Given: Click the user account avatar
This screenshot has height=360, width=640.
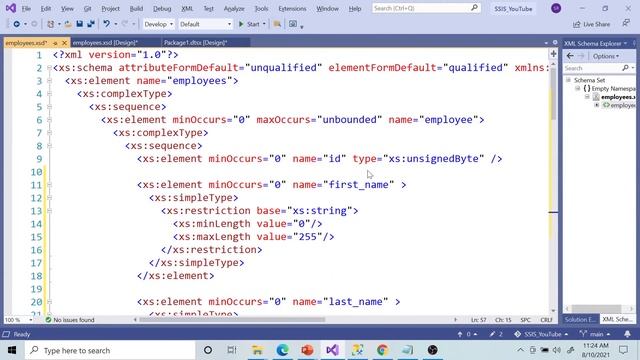Looking at the screenshot, I should (556, 8).
